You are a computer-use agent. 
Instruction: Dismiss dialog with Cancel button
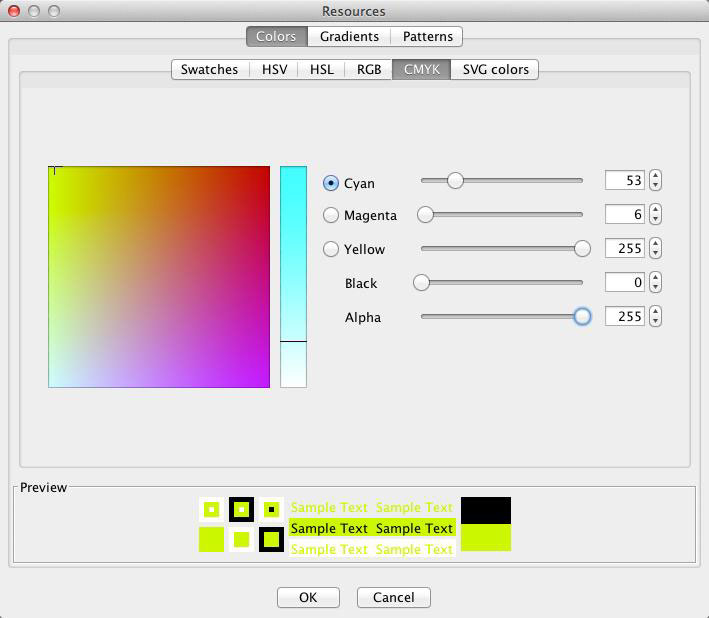tap(393, 597)
